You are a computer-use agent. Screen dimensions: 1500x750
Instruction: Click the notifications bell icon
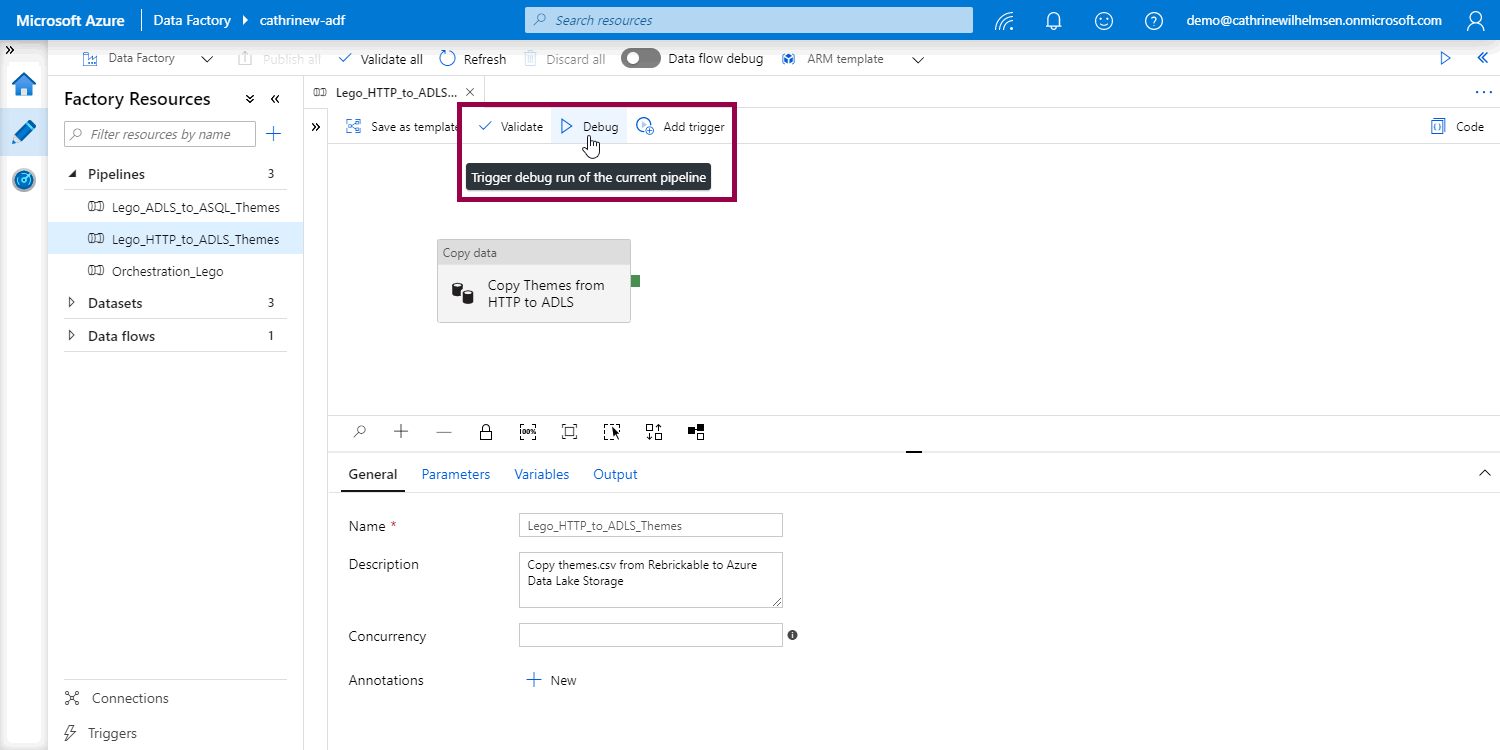[x=1053, y=20]
